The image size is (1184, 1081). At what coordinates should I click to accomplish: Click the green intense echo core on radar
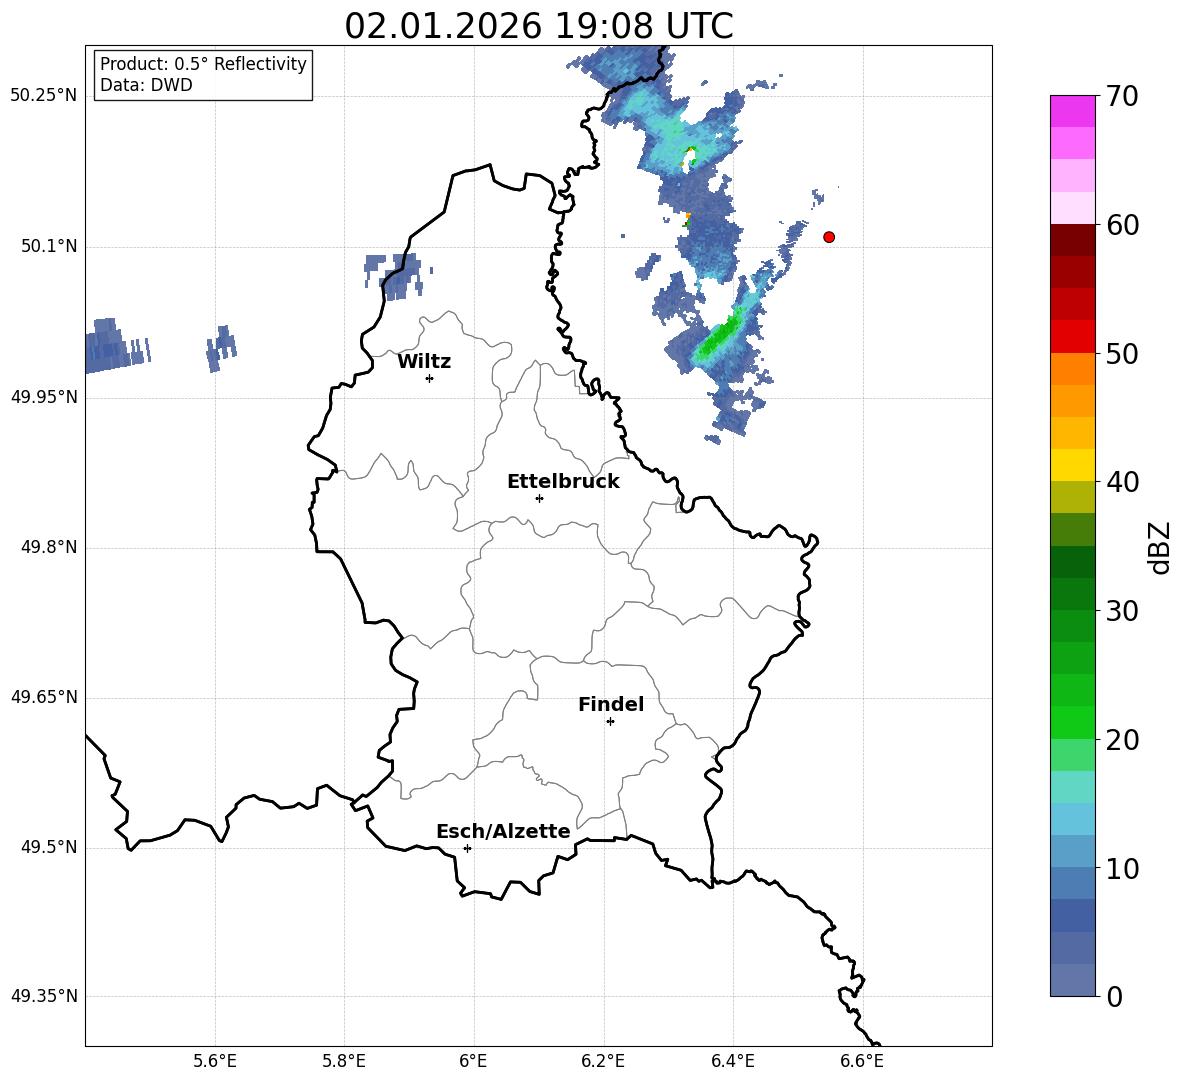(719, 337)
